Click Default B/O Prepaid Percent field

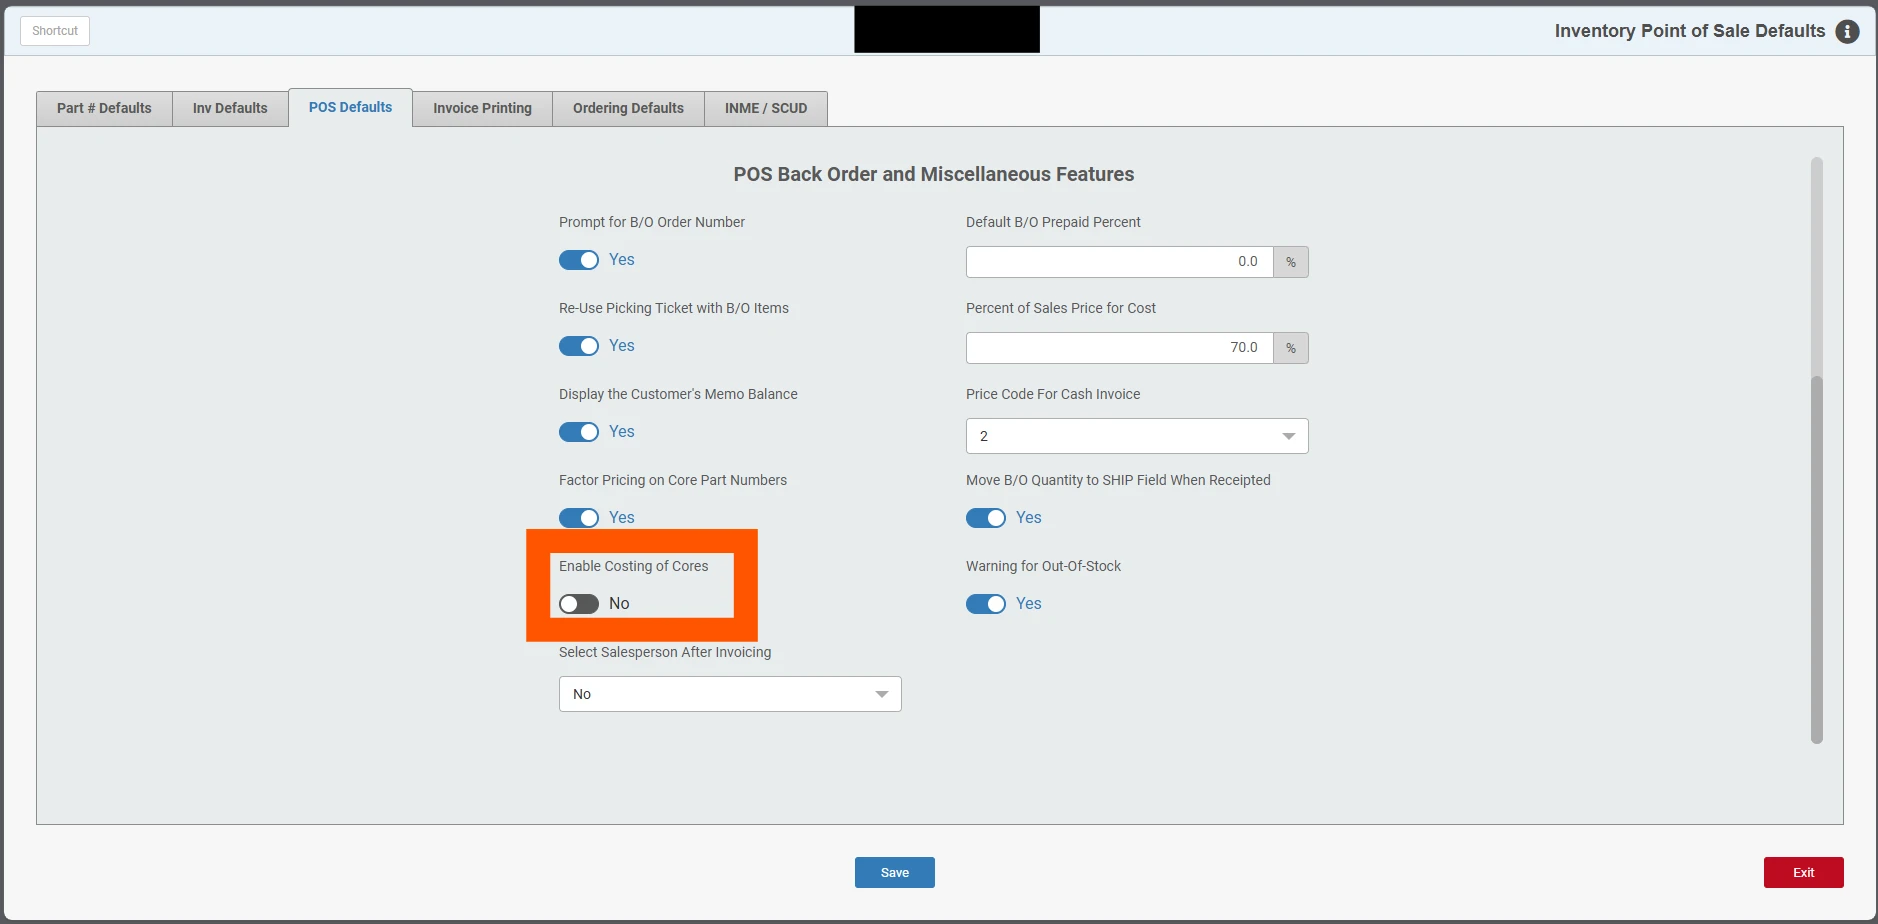click(x=1119, y=262)
